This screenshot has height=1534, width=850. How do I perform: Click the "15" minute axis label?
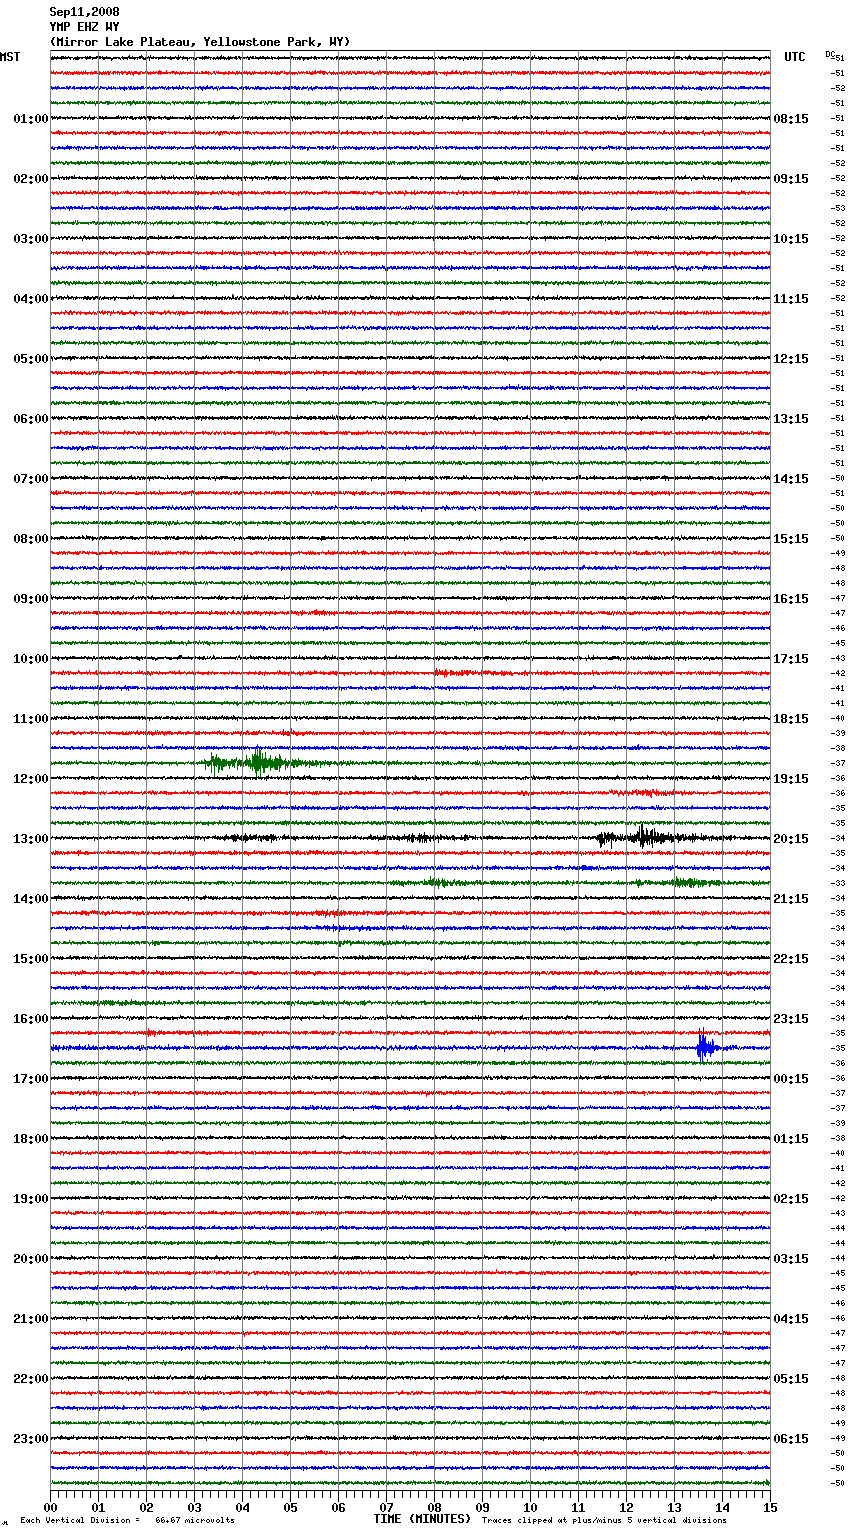tap(770, 1507)
